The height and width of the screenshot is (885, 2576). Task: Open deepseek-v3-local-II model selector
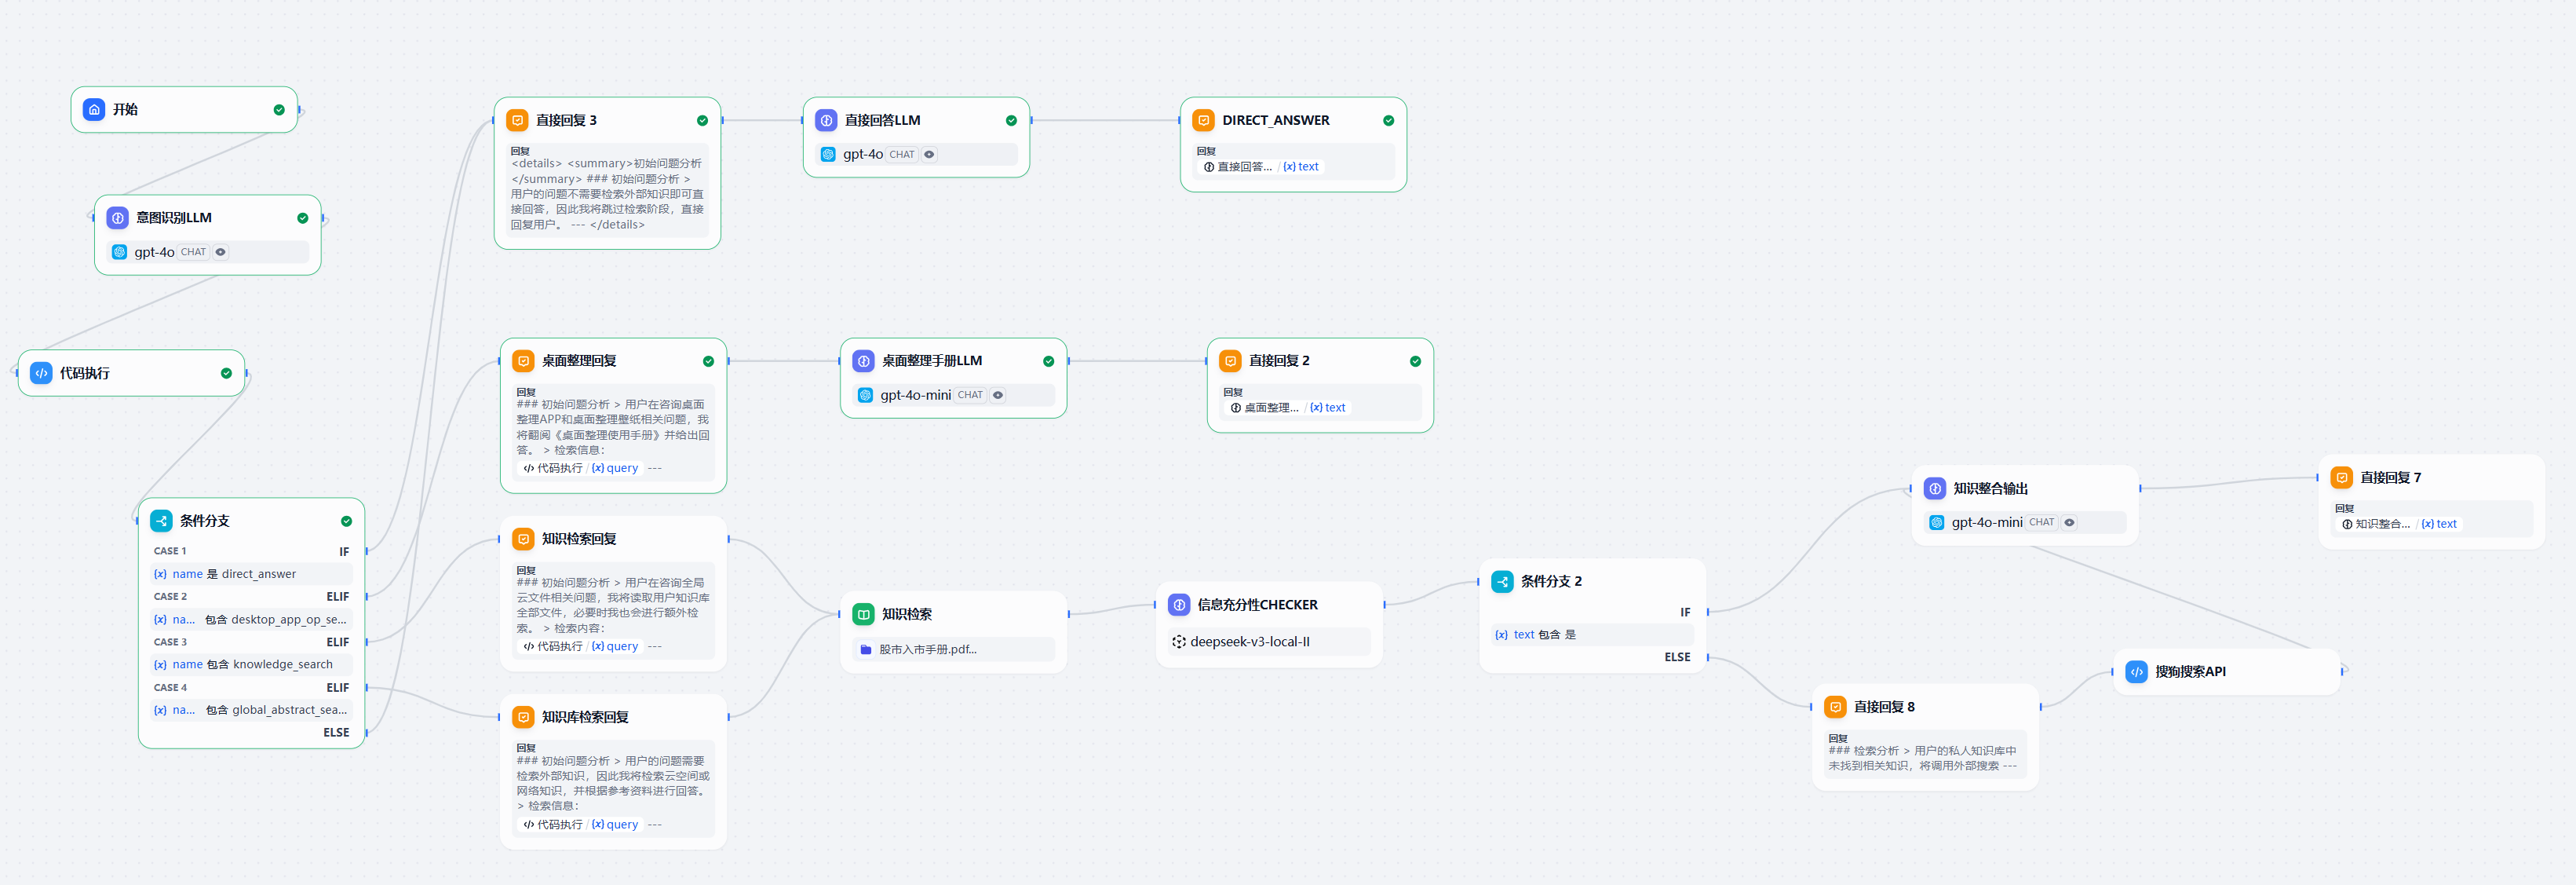pos(1249,642)
